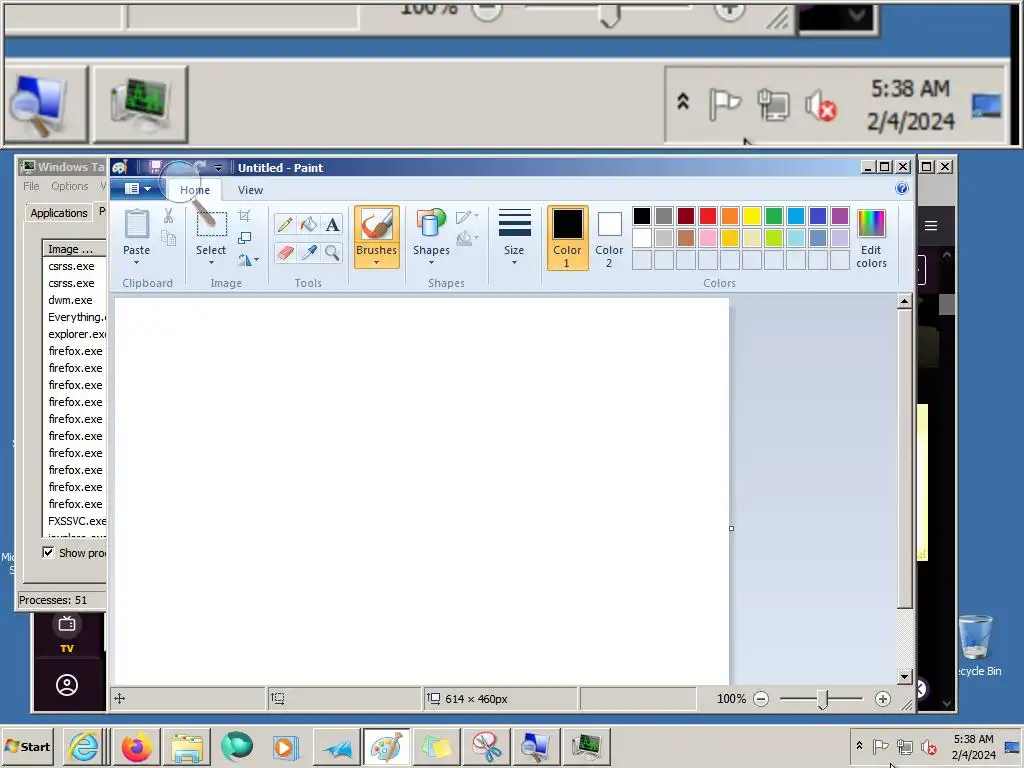This screenshot has height=768, width=1024.
Task: Click the scroll down arrow in Paint canvas
Action: pos(904,677)
